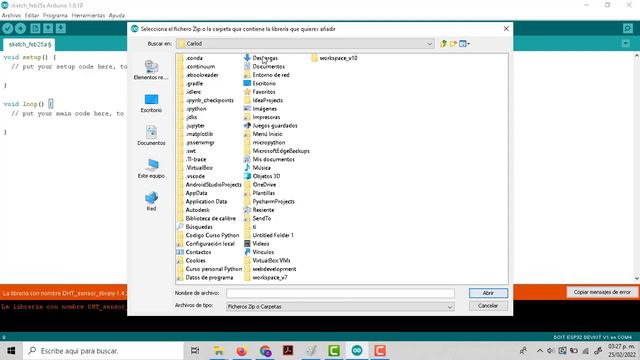Image resolution: width=640 pixels, height=360 pixels.
Task: Select the VirtualBox VMs folder
Action: (x=267, y=260)
